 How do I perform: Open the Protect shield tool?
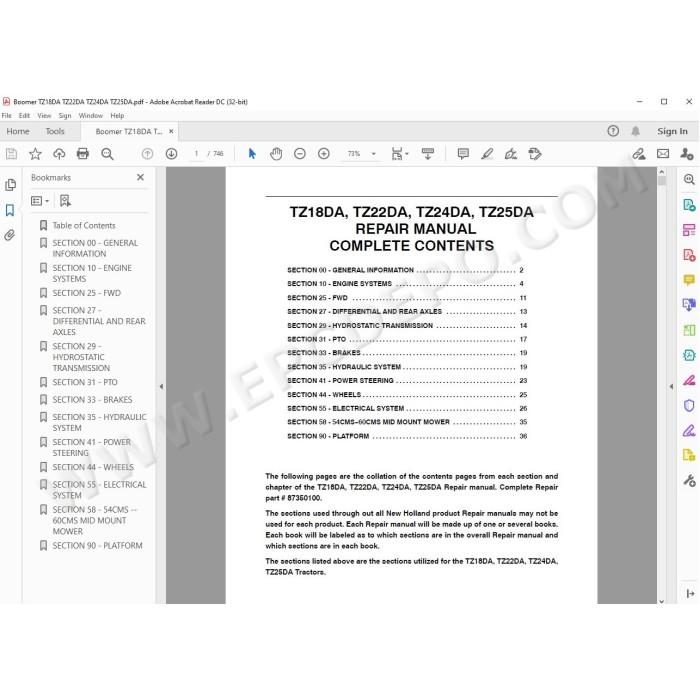pyautogui.click(x=689, y=405)
